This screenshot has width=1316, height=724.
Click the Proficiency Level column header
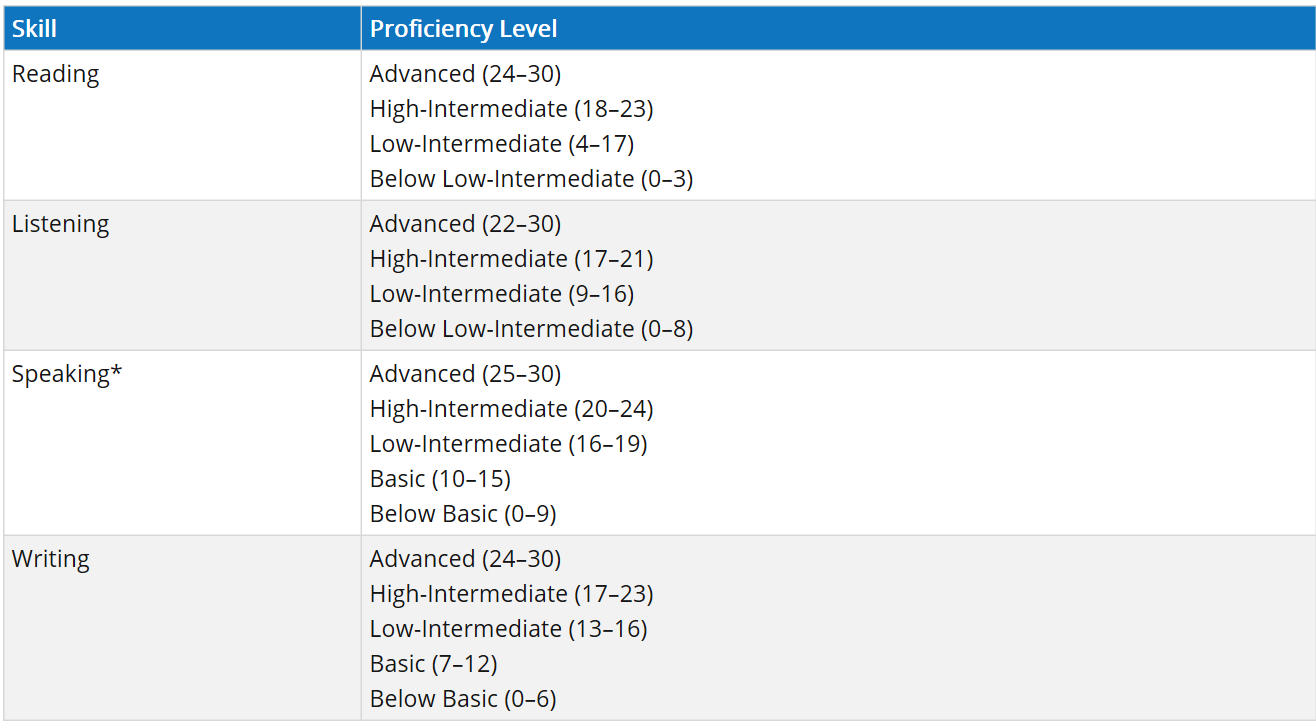838,28
